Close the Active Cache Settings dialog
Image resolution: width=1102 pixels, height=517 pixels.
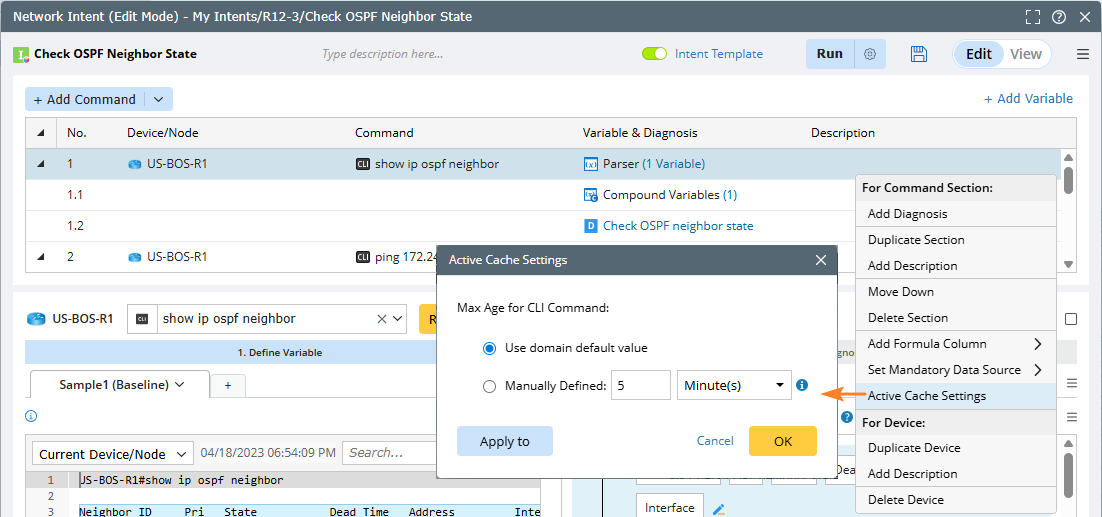(x=821, y=260)
